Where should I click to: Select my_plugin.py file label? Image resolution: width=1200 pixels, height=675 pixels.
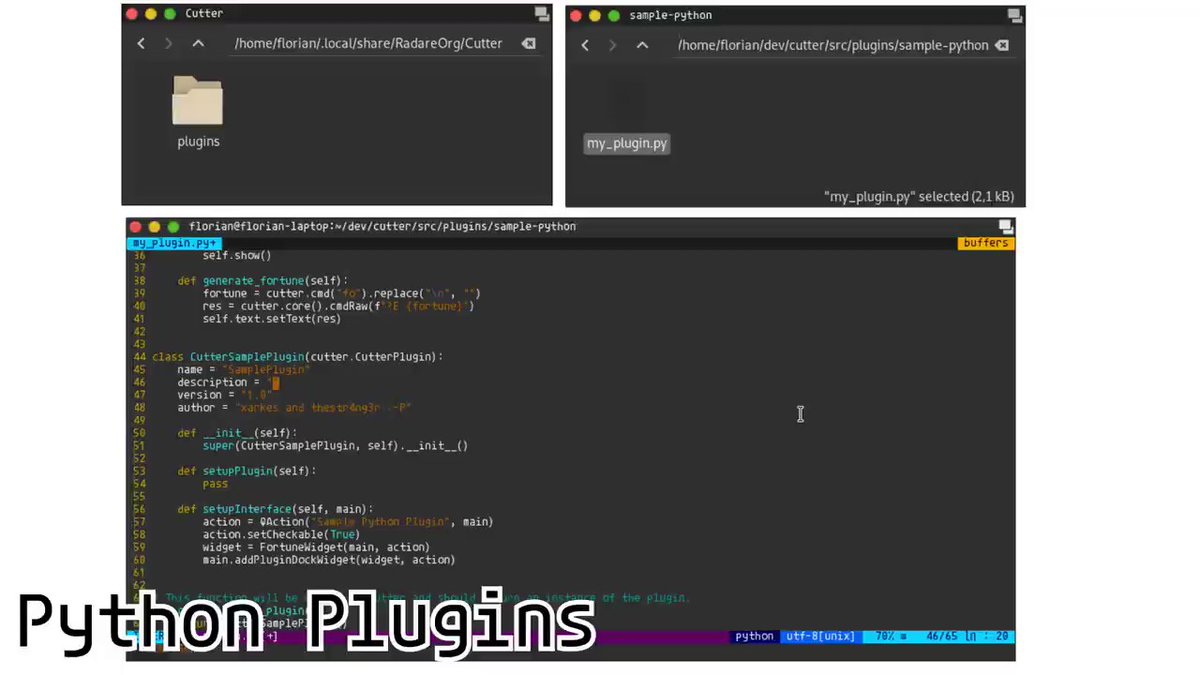tap(627, 143)
